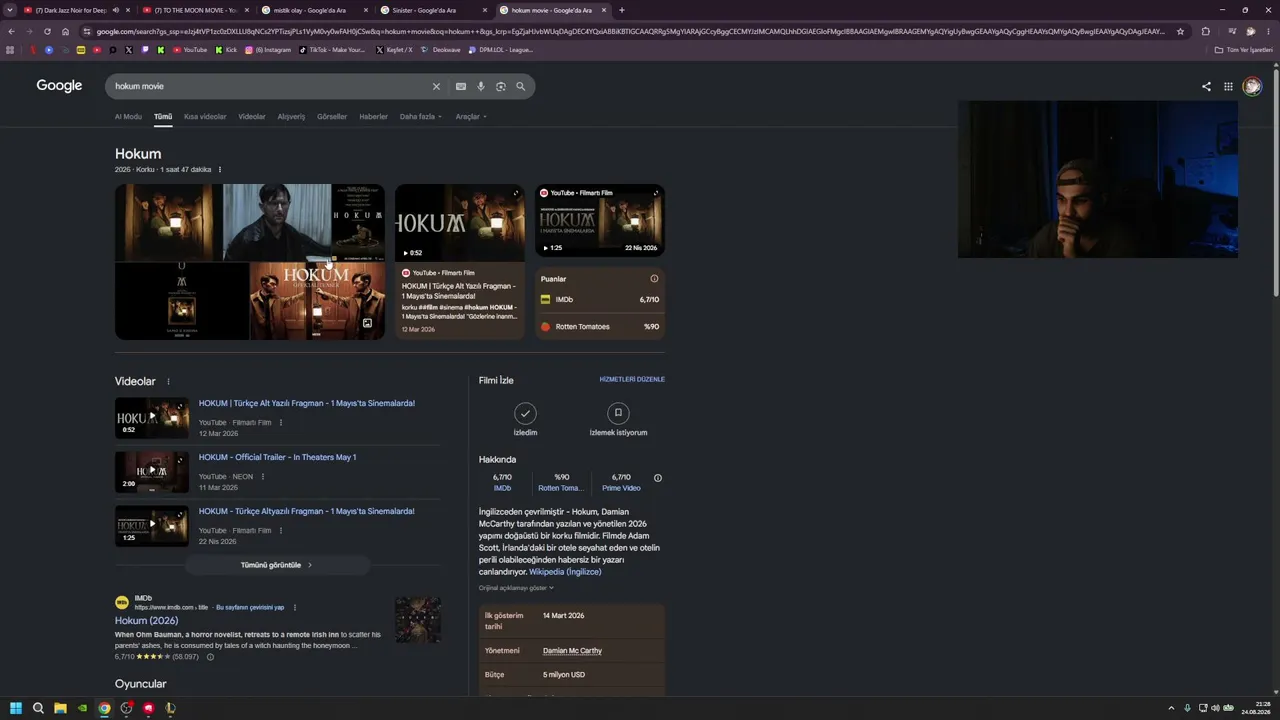This screenshot has width=1280, height=720.
Task: Open the Hokum (2026) IMDb link
Action: 146,621
